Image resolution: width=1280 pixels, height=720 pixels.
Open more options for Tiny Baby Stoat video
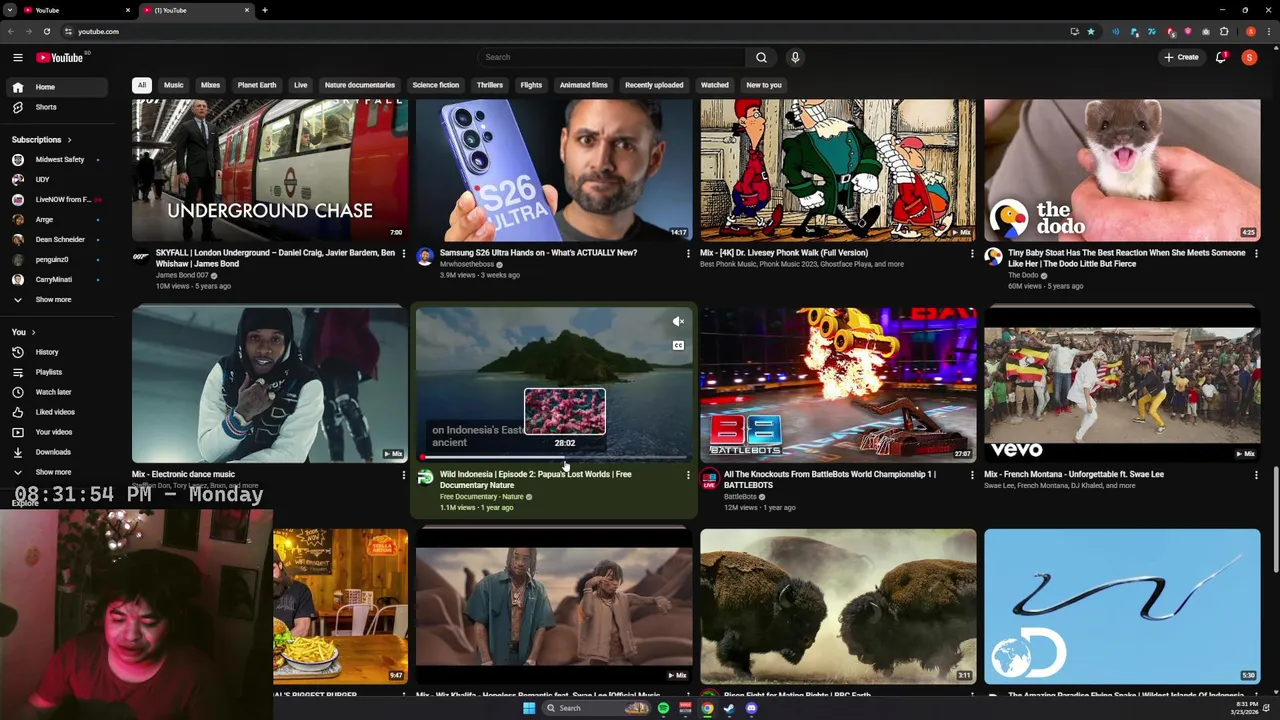(x=1256, y=253)
